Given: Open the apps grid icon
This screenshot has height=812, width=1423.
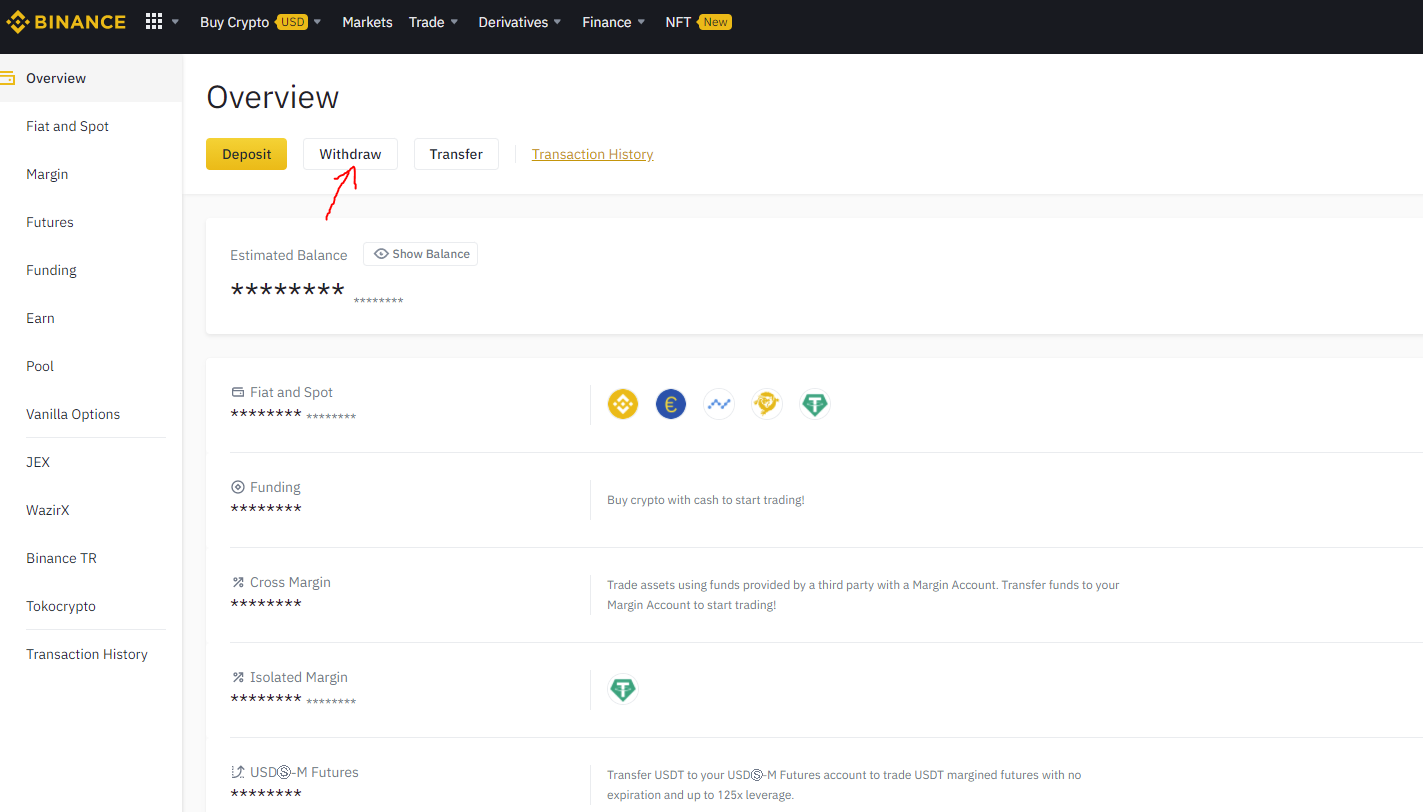Looking at the screenshot, I should 154,22.
